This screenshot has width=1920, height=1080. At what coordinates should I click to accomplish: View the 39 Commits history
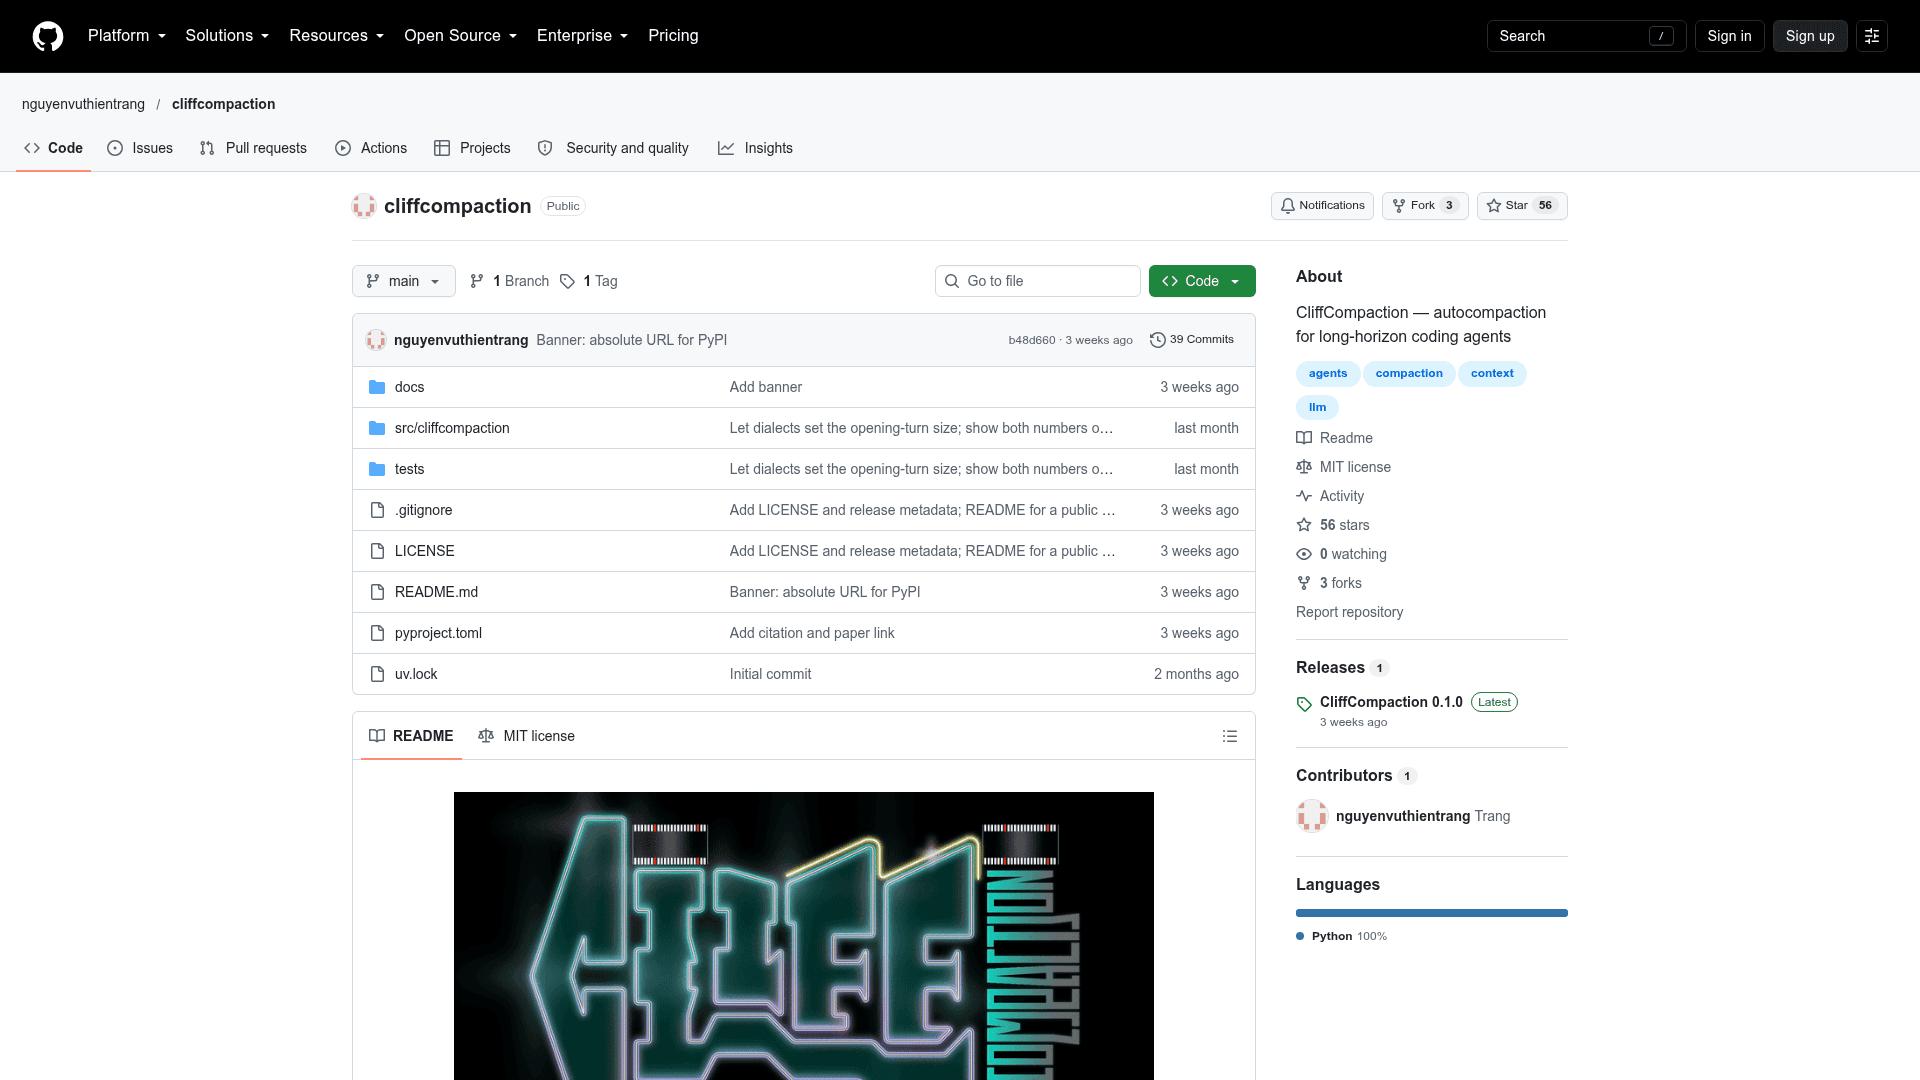point(1192,340)
